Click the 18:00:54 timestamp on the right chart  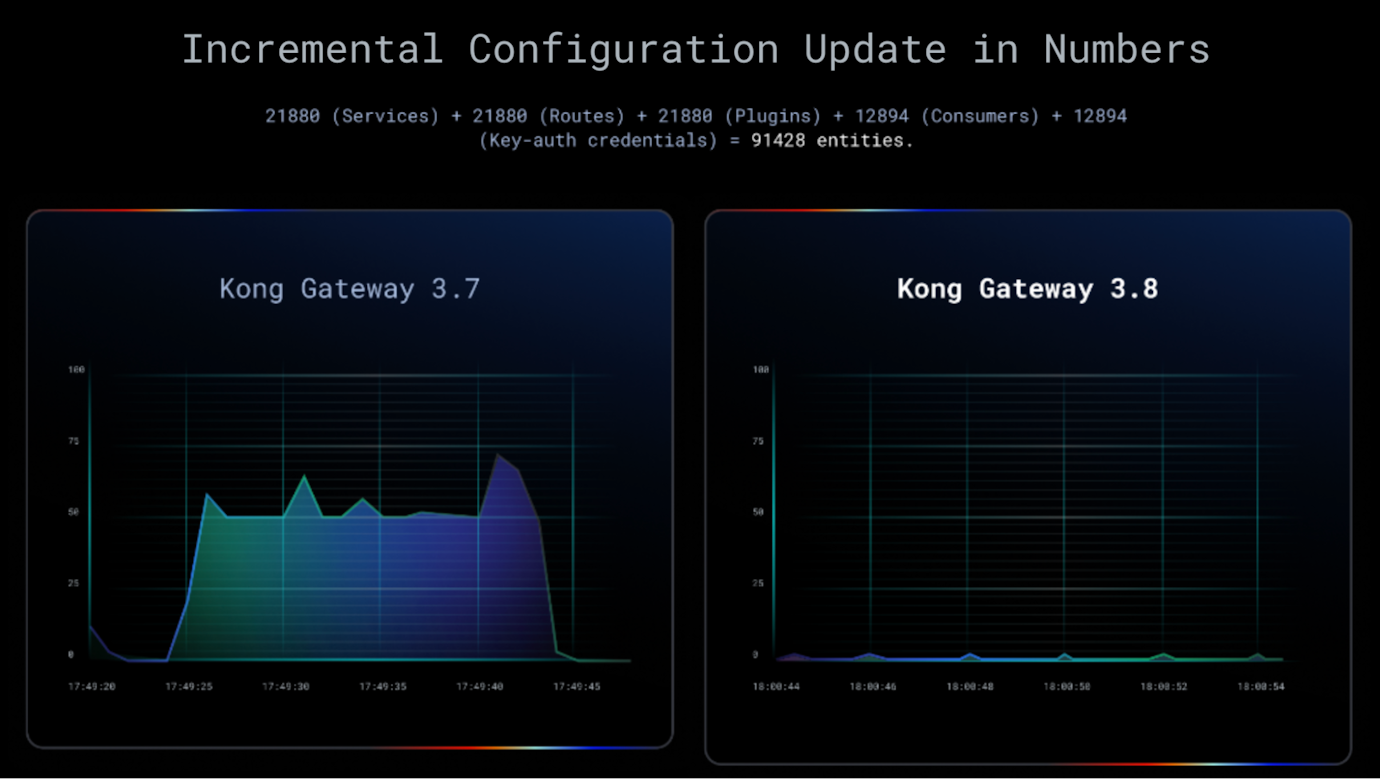point(1260,687)
